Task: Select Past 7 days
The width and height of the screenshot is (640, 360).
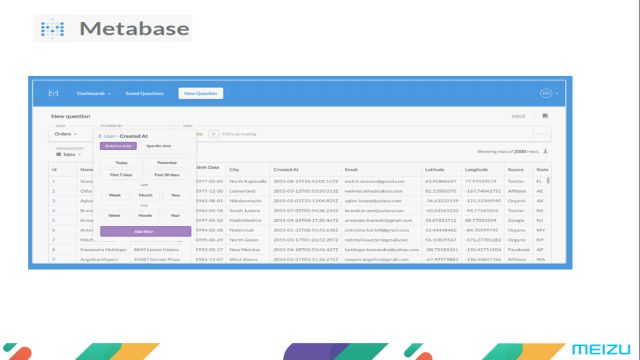Action: [121, 175]
